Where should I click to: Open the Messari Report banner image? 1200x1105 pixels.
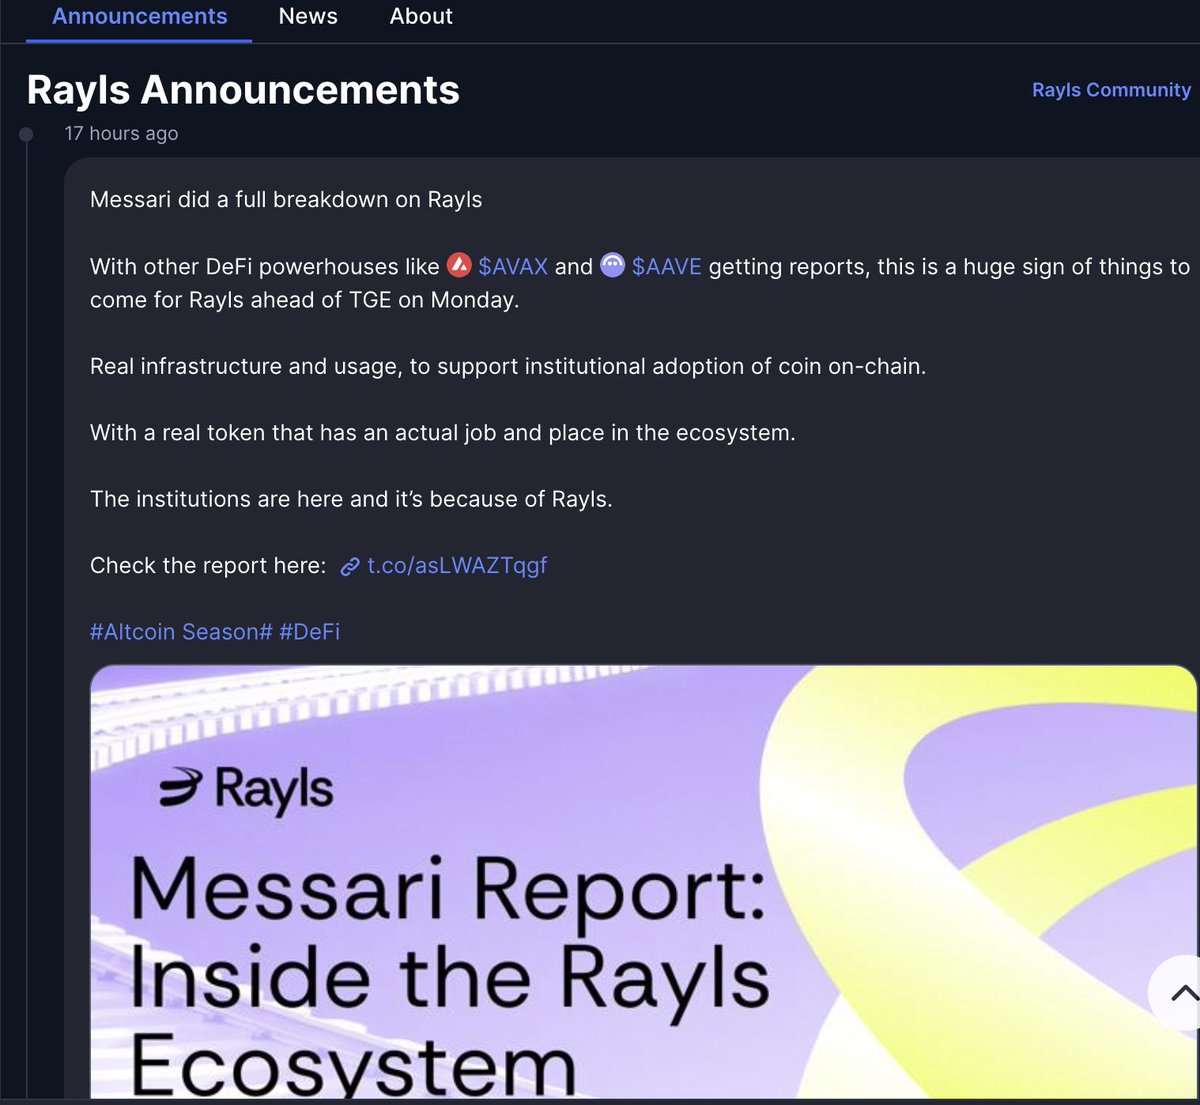point(643,881)
